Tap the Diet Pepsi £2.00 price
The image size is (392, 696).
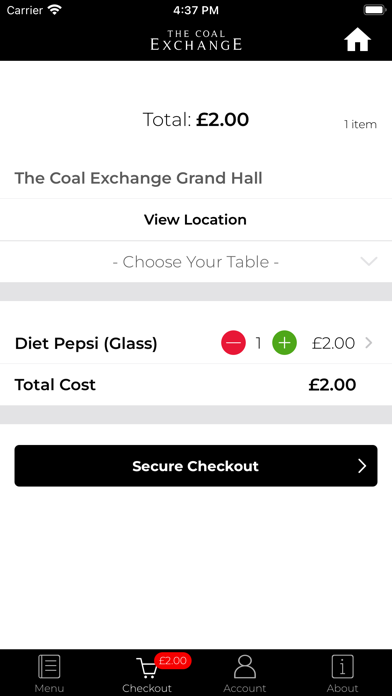pos(333,343)
